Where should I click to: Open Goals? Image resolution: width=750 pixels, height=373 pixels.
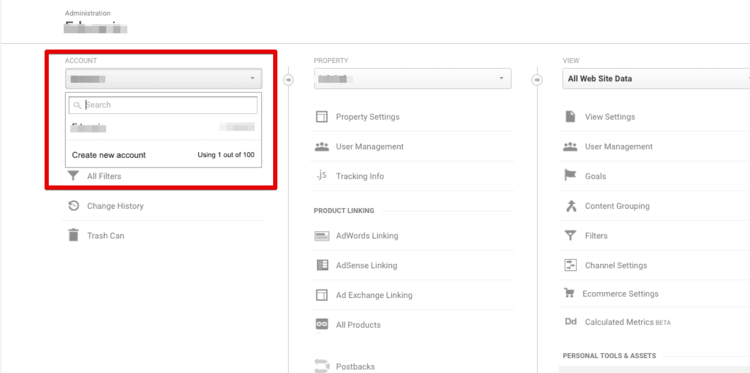pyautogui.click(x=596, y=176)
